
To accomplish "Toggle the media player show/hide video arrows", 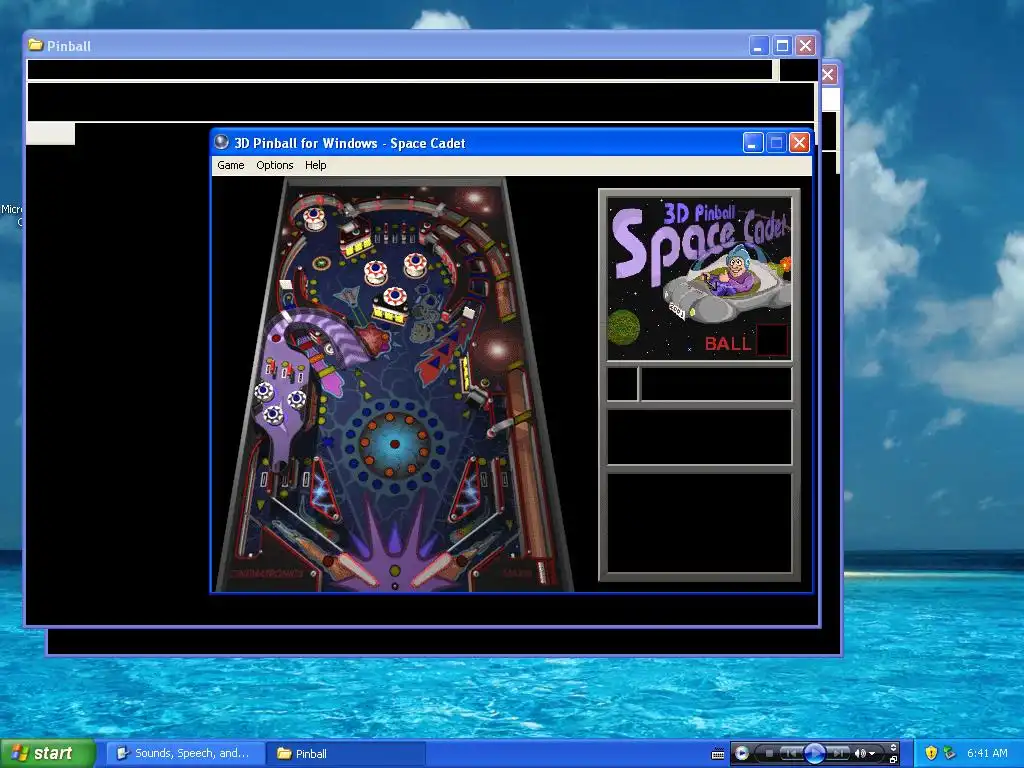I will (893, 747).
